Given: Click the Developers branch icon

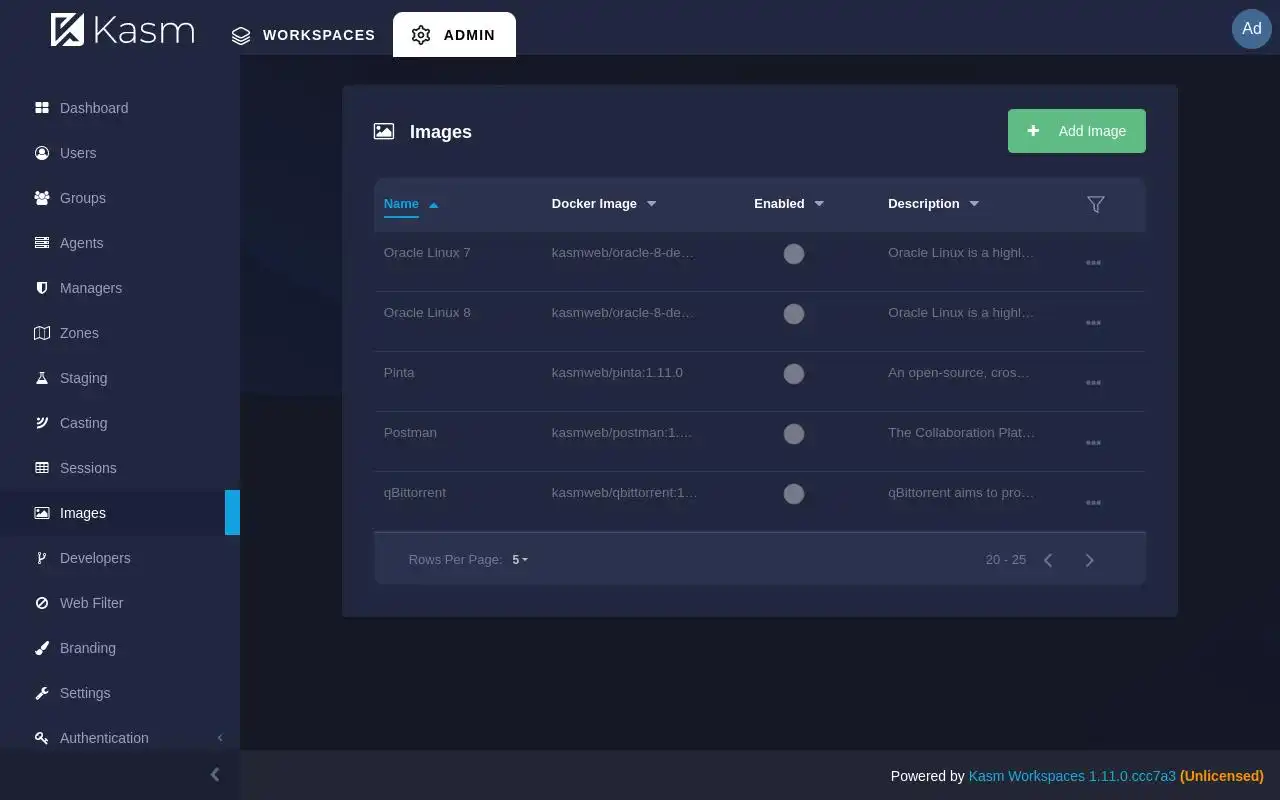Looking at the screenshot, I should pyautogui.click(x=42, y=558).
